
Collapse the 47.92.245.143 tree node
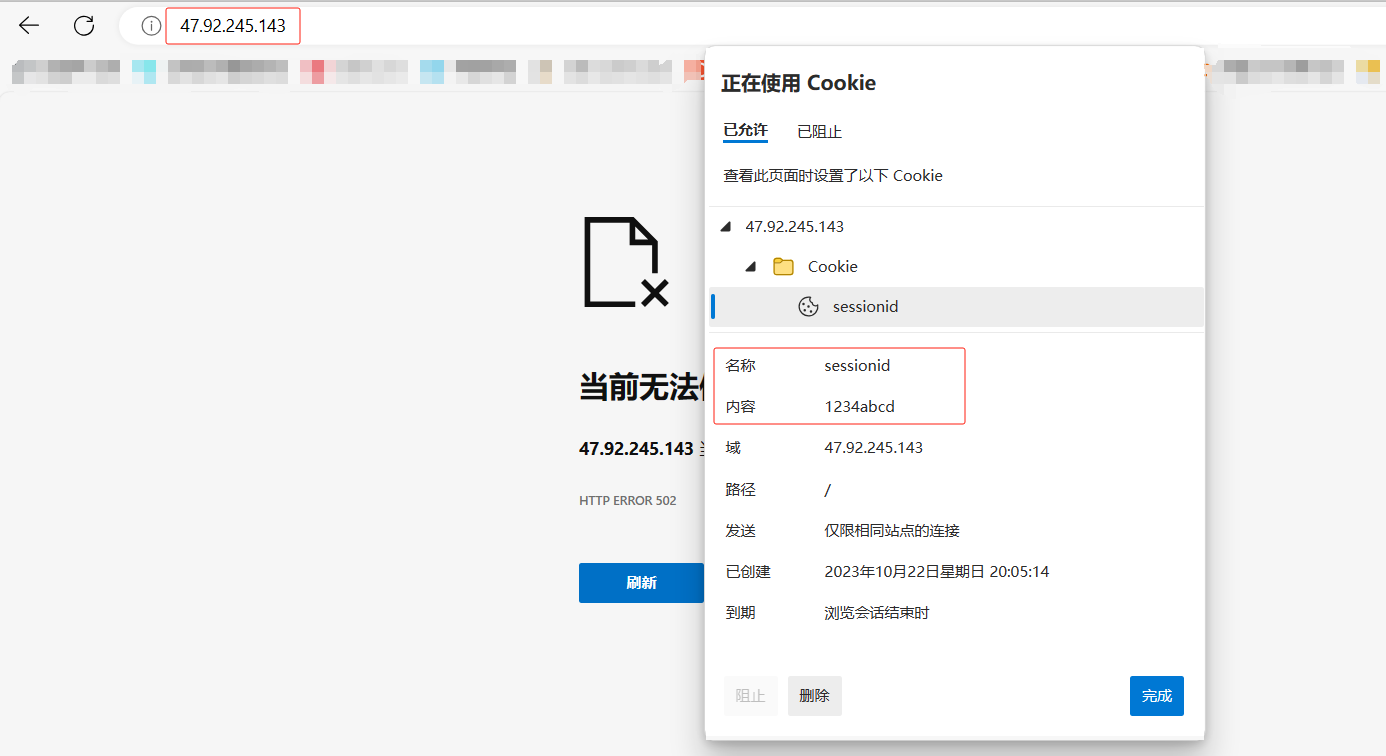(x=727, y=227)
